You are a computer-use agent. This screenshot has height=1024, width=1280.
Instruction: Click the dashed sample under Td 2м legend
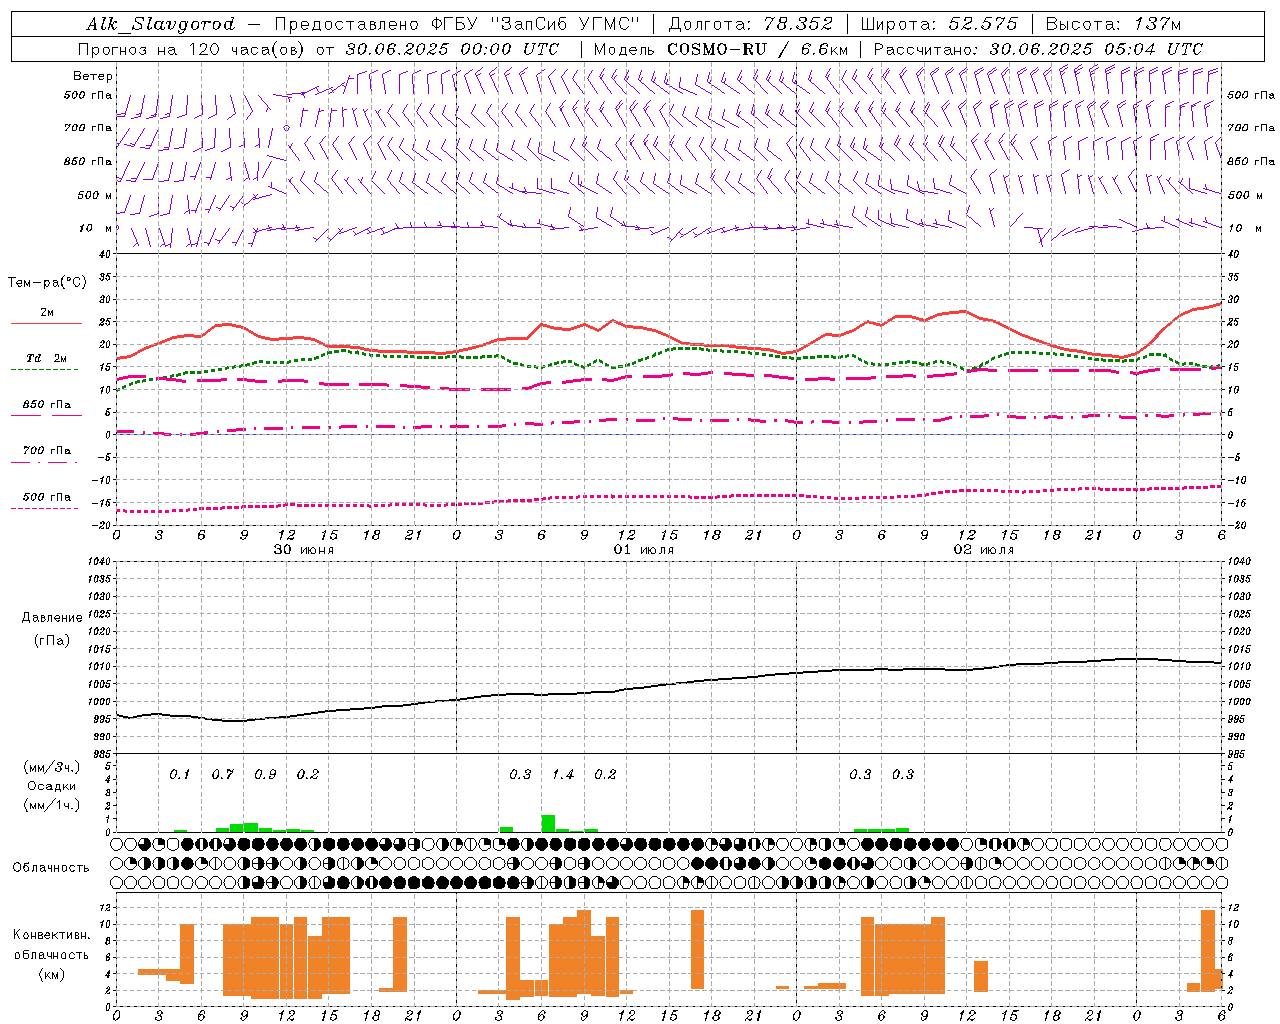click(44, 370)
